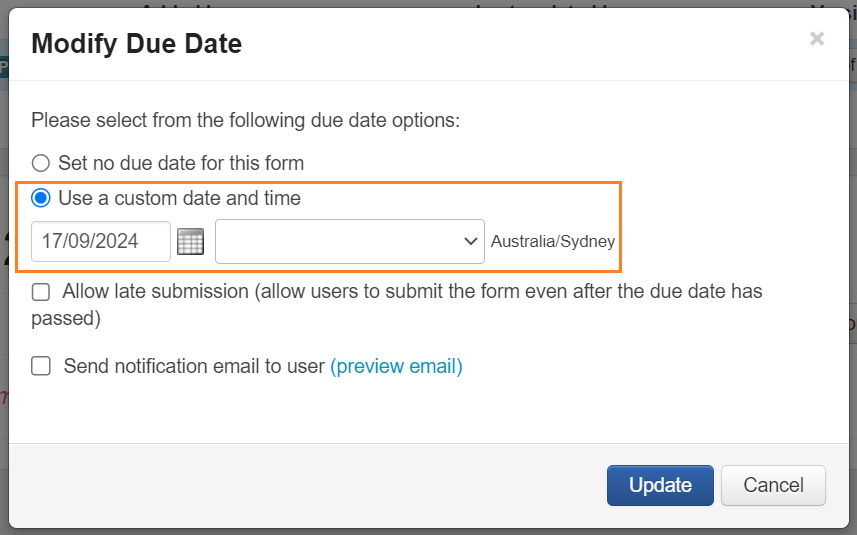Click the chevron arrow of time dropdown
857x535 pixels.
470,241
